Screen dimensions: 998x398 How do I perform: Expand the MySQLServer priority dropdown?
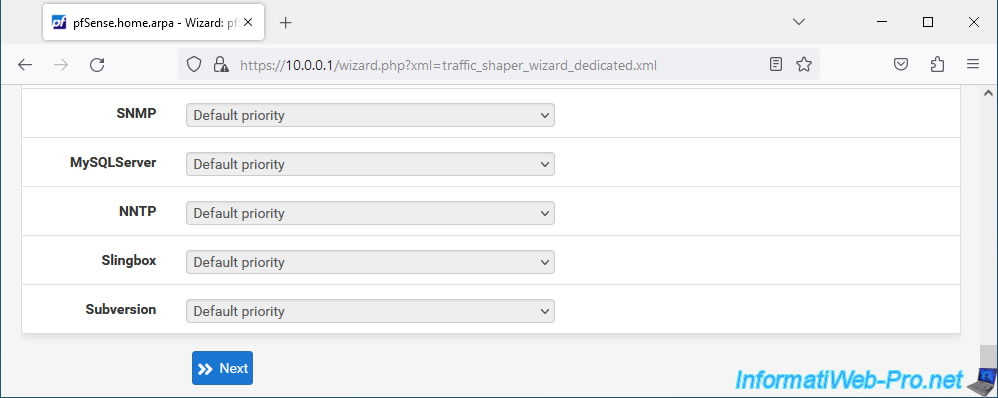(370, 164)
